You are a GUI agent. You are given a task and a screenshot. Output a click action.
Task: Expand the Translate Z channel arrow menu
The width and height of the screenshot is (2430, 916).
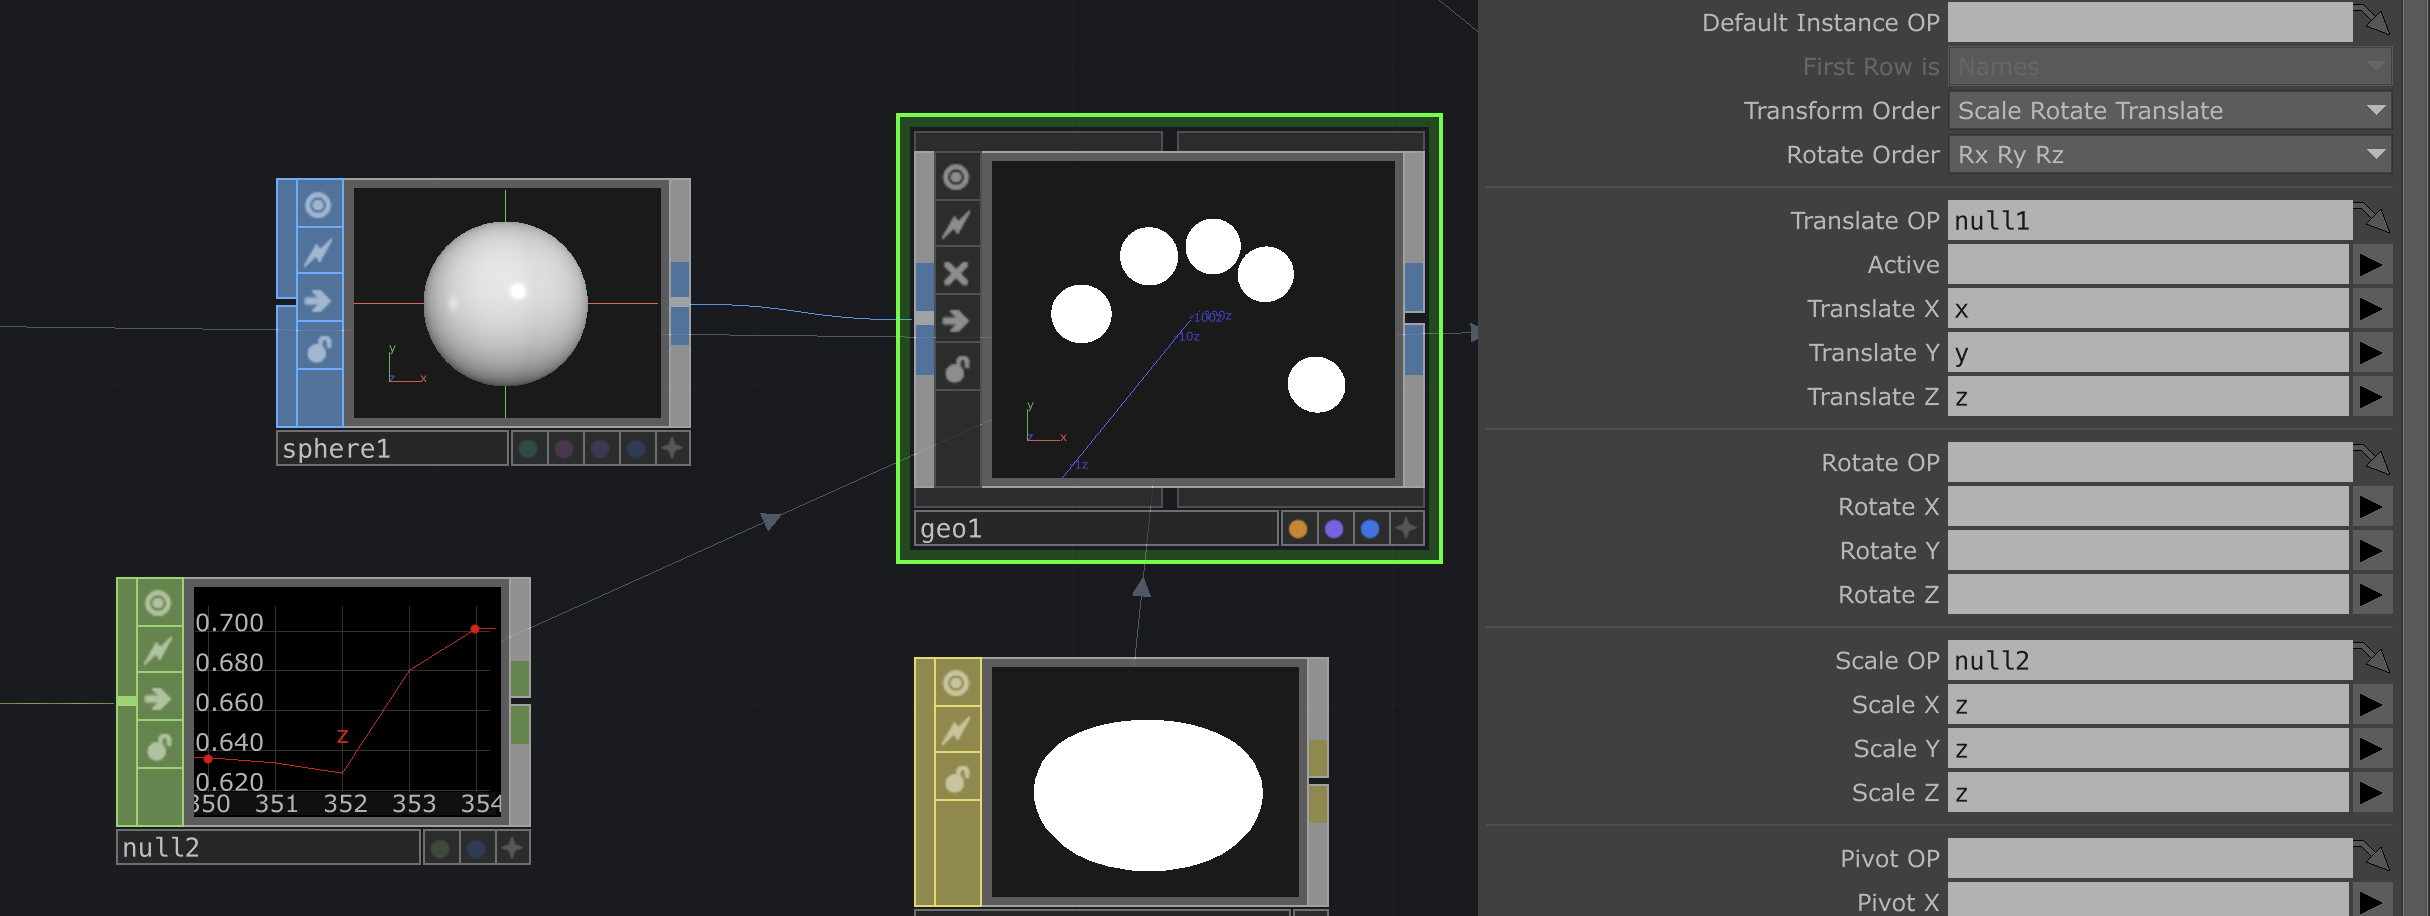(2371, 396)
